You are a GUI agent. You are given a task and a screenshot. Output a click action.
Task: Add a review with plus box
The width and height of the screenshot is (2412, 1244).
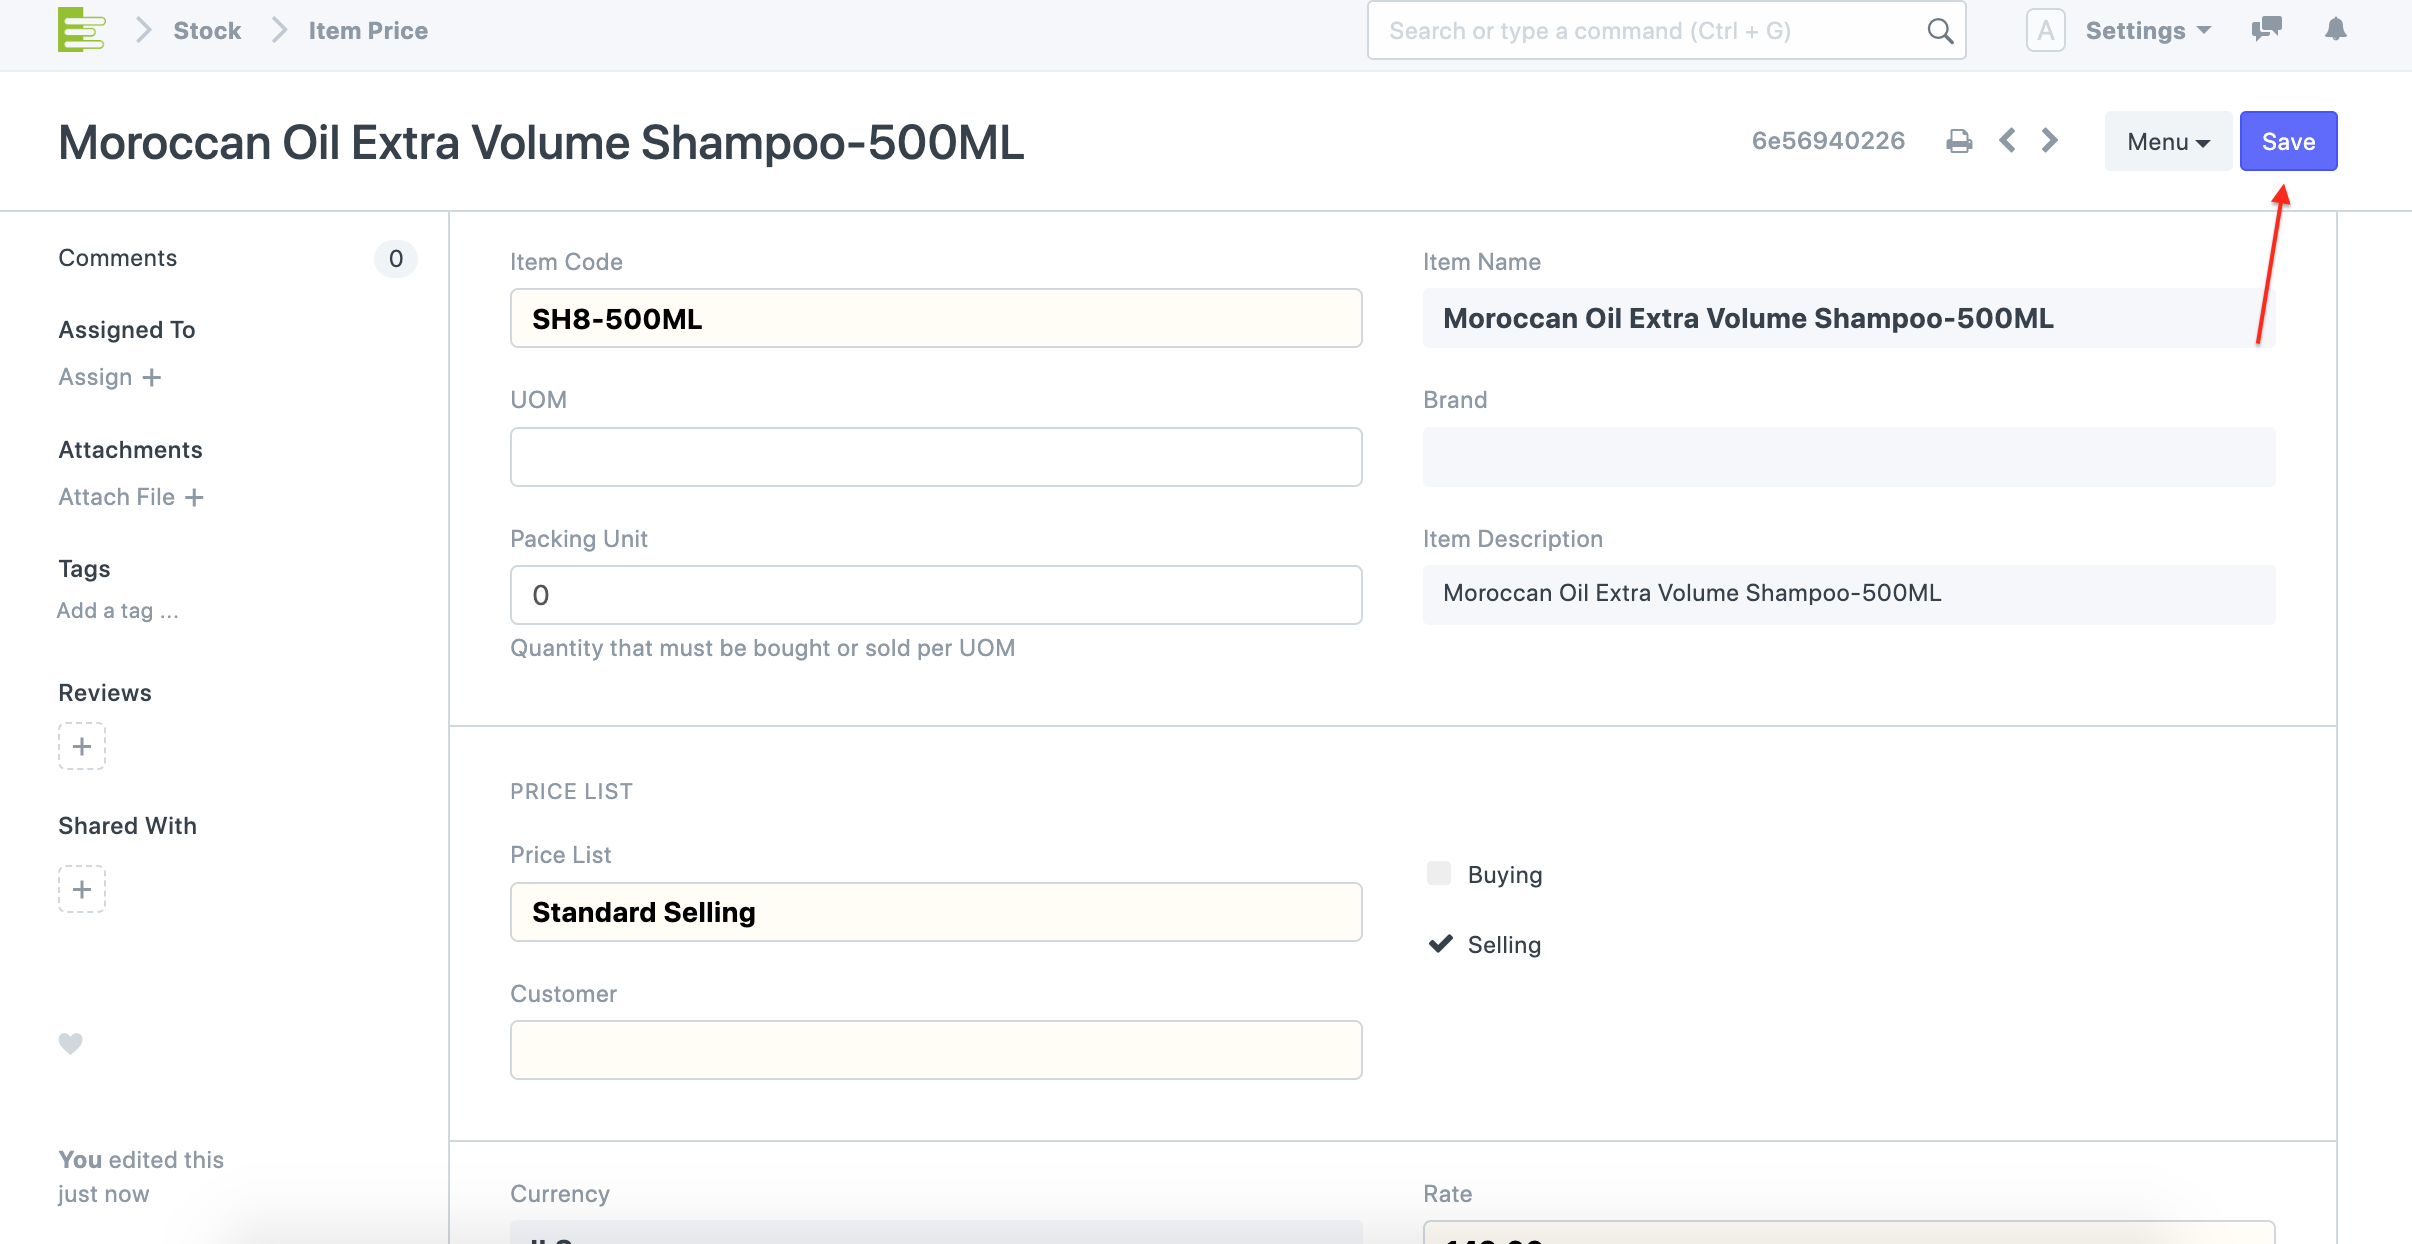[x=82, y=746]
